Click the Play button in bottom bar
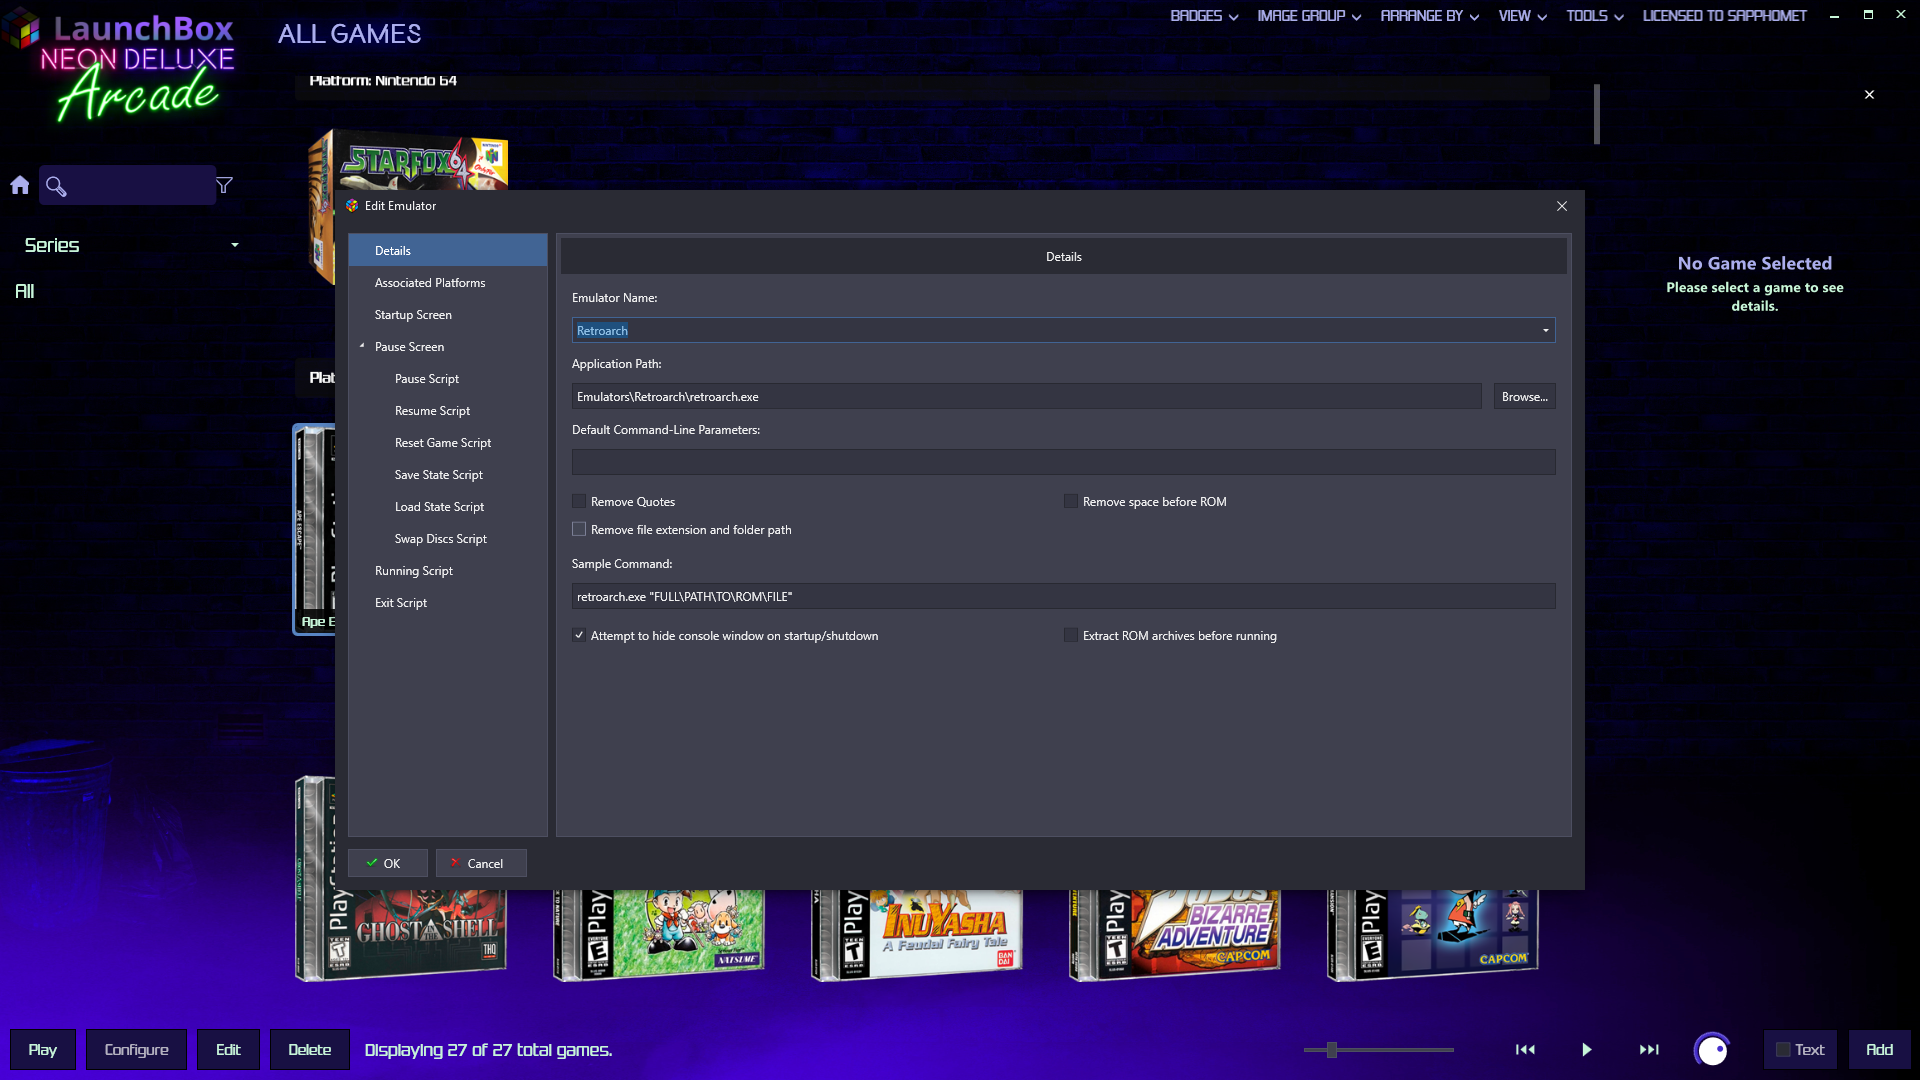Screen dimensions: 1920x1080 point(42,1049)
